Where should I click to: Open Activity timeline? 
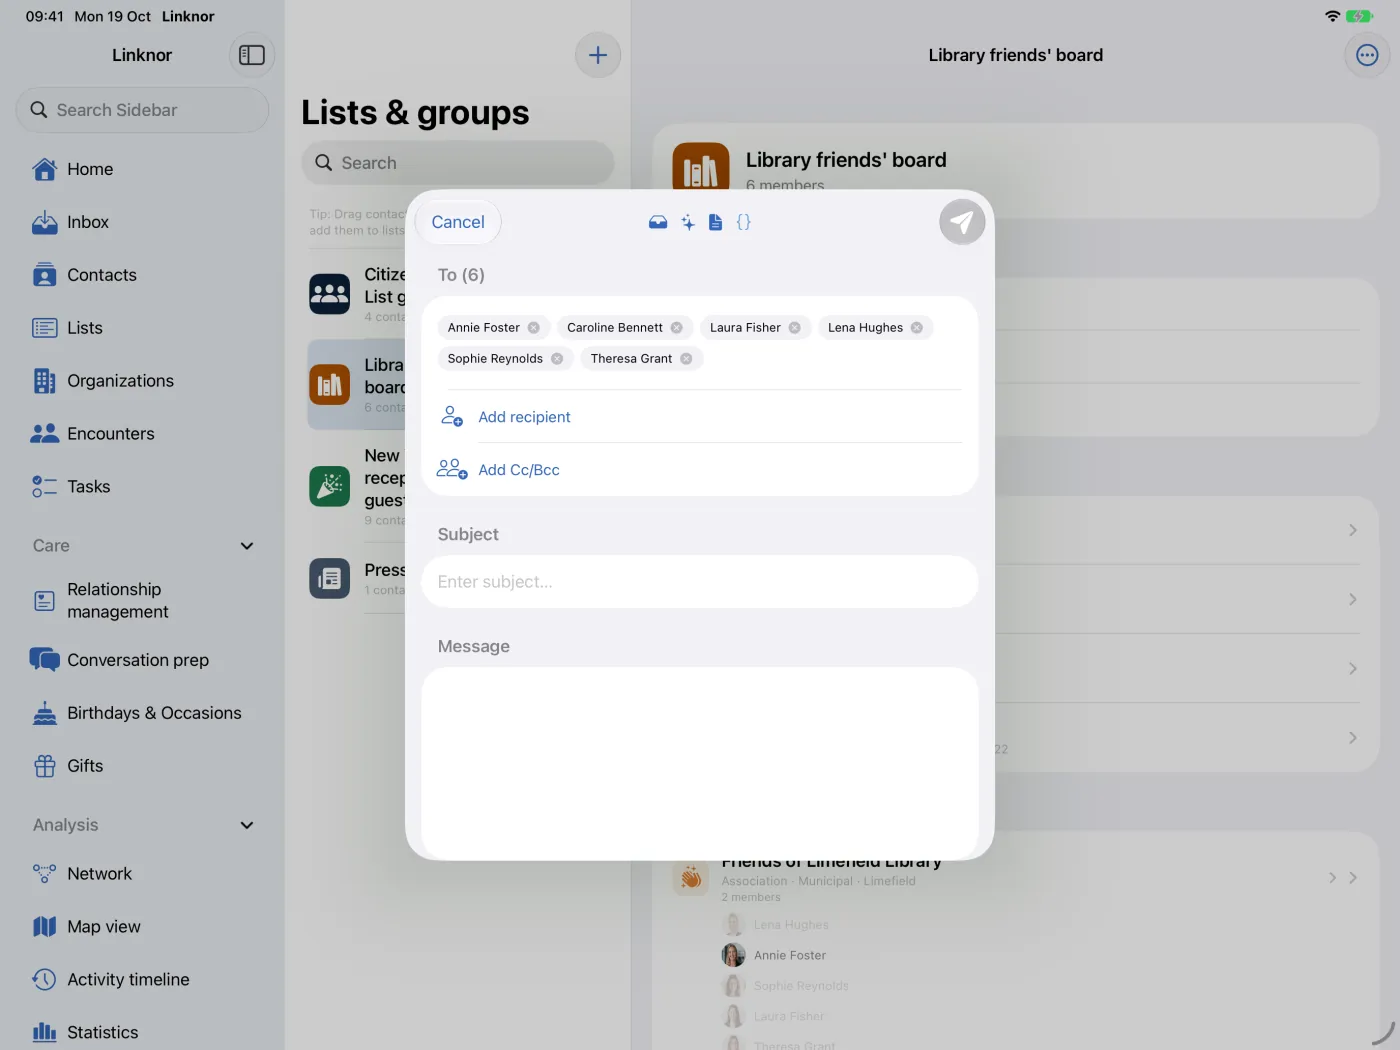click(142, 980)
